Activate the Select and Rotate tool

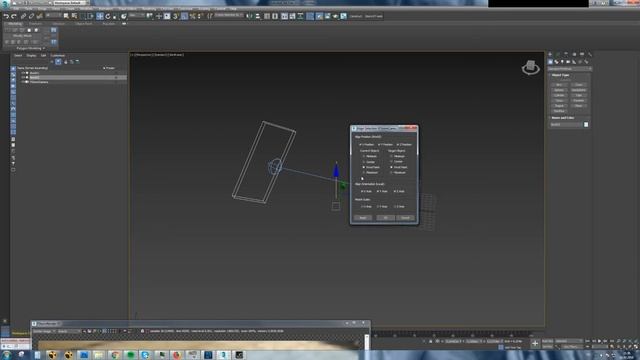(x=108, y=16)
